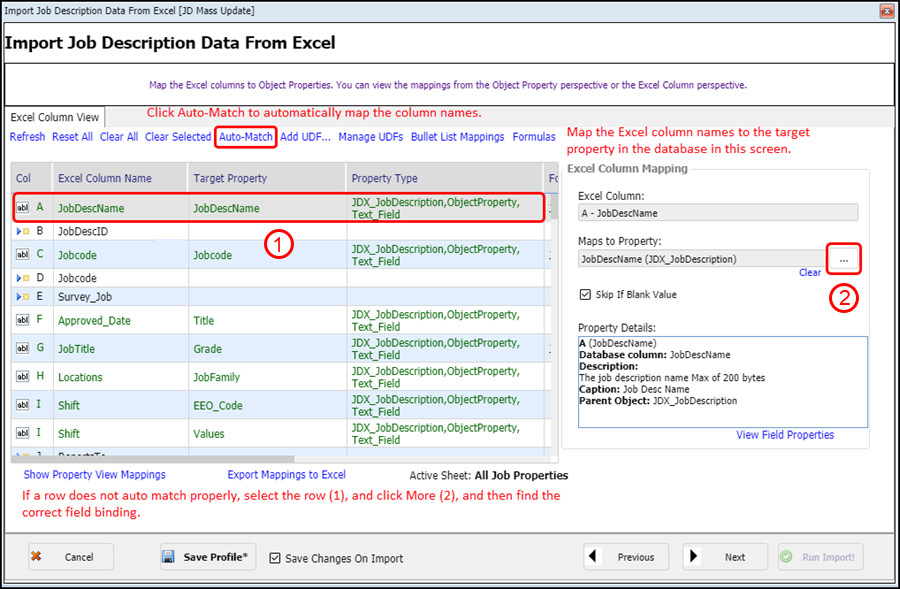
Task: Click the left arrow Previous icon
Action: 593,556
